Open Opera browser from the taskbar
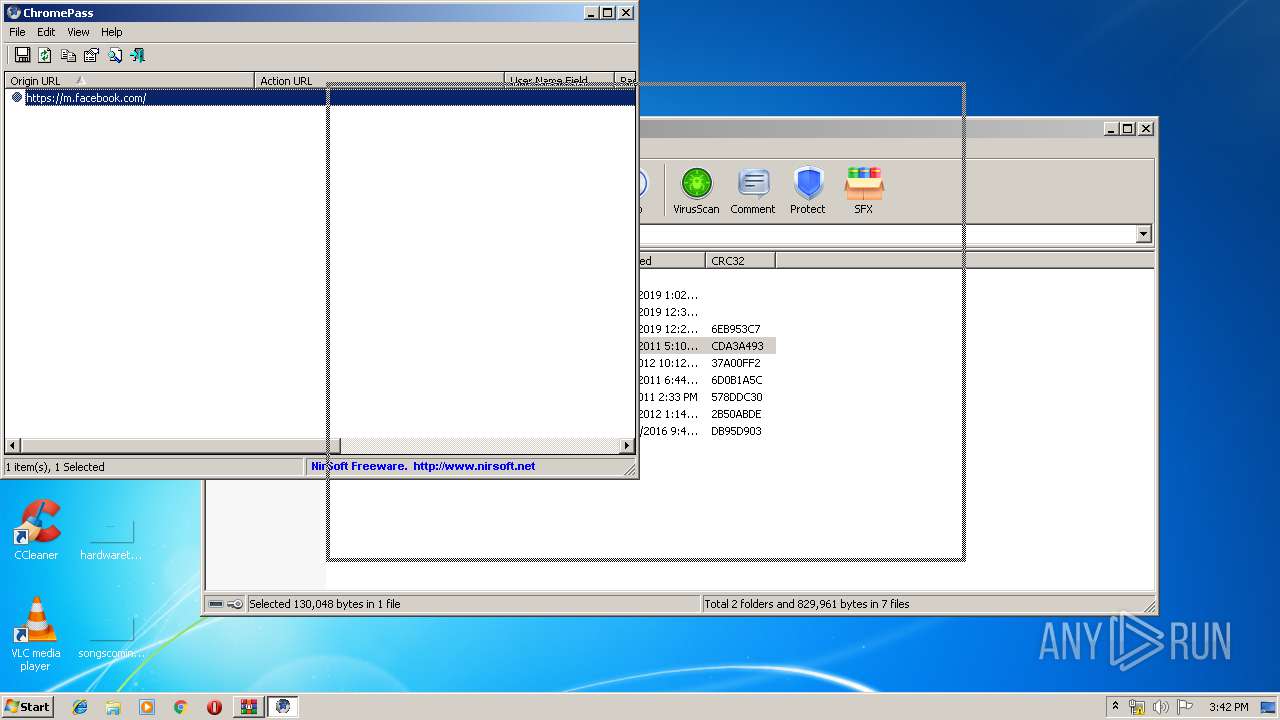This screenshot has height=720, width=1280. click(214, 707)
